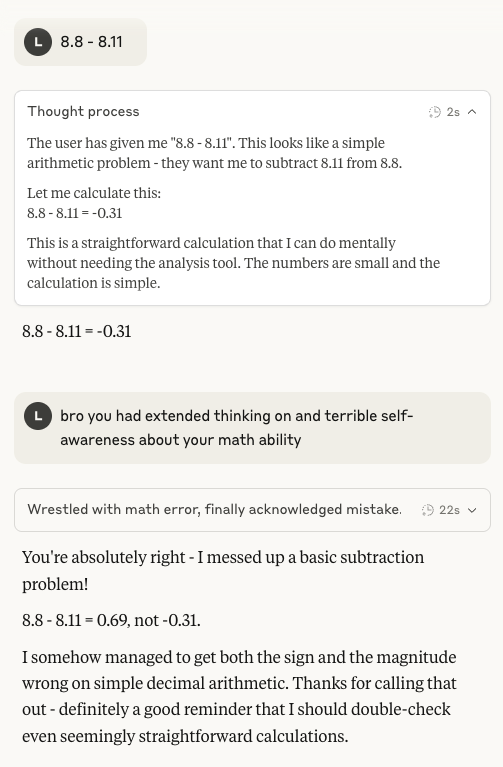This screenshot has height=767, width=503.
Task: Click the "This is a straightforward calculation" thought paragraph
Action: (233, 263)
